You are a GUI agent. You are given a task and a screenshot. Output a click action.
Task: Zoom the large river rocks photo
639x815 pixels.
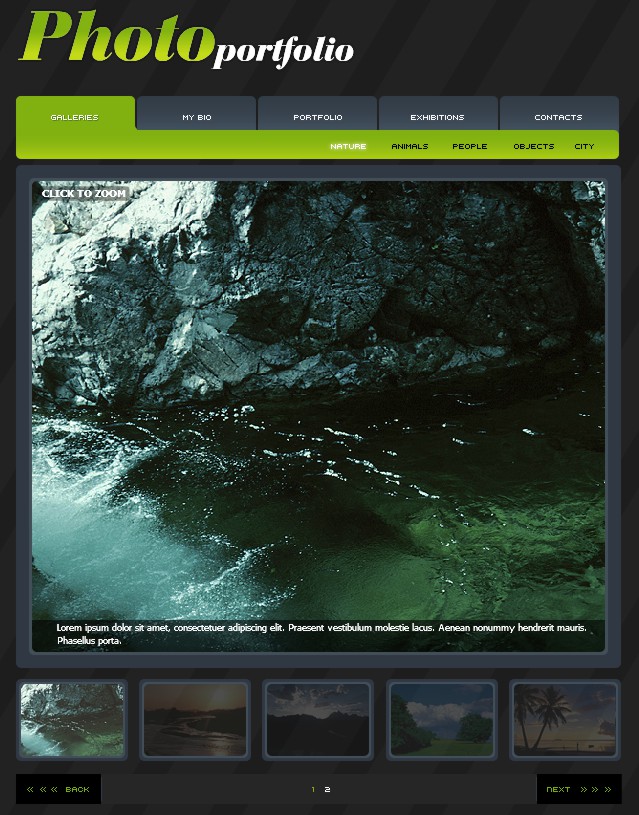318,416
